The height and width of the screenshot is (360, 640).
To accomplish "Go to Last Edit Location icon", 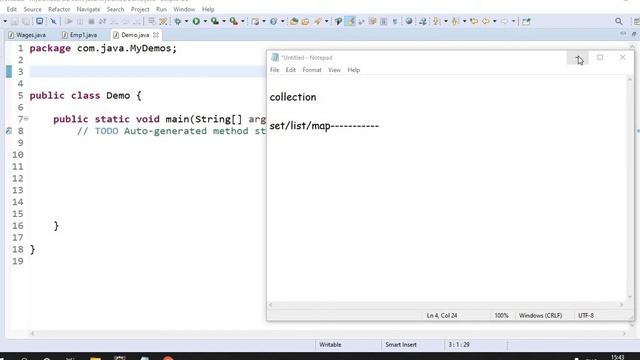I will click(x=473, y=21).
